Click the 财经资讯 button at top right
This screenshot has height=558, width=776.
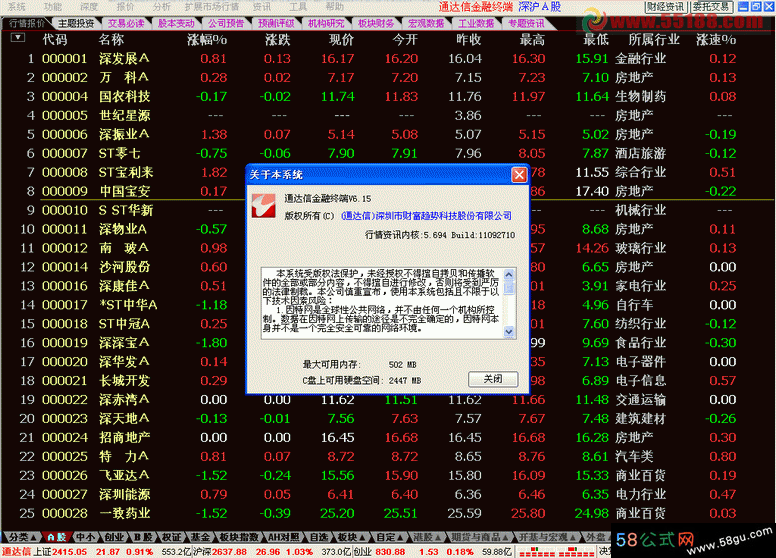666,7
